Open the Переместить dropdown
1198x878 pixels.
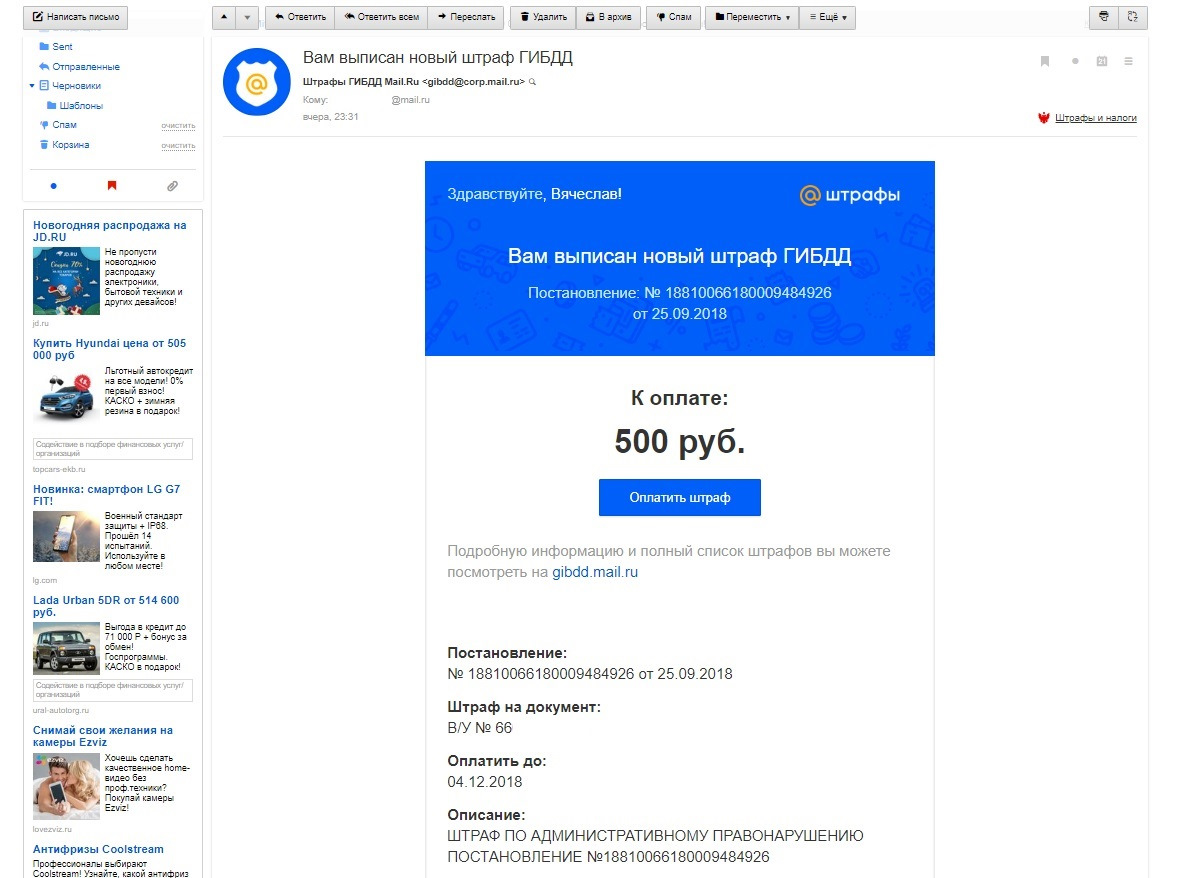point(752,17)
